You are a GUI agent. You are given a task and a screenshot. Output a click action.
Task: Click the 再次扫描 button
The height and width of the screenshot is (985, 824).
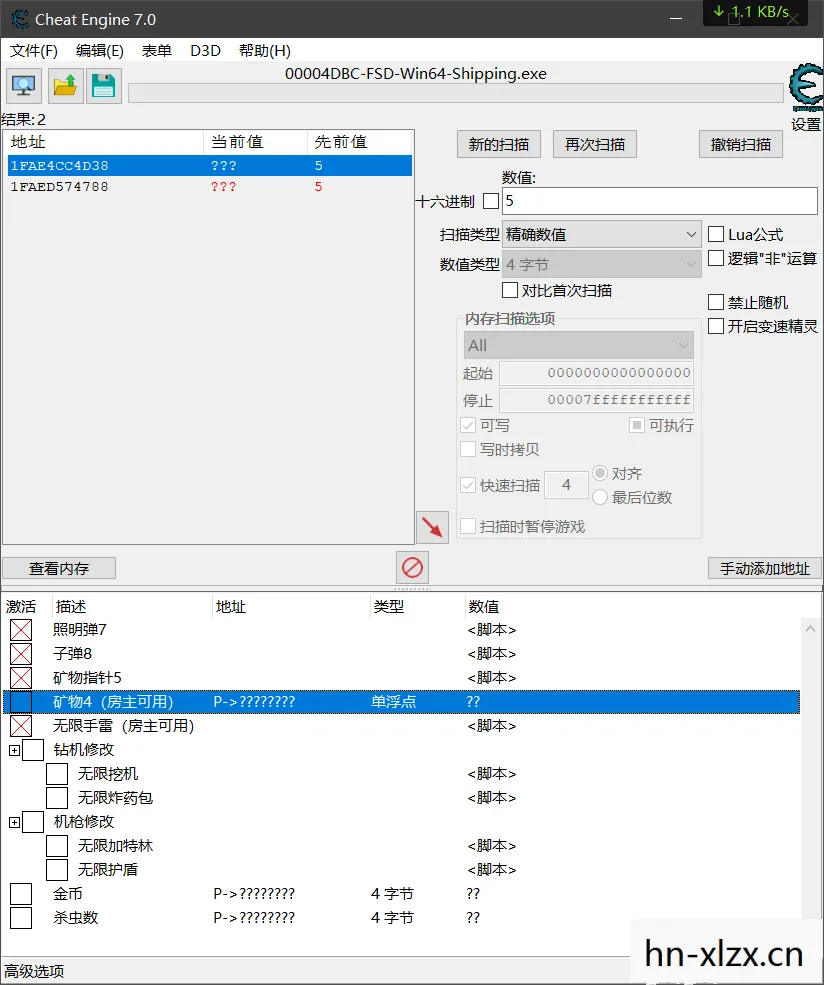pos(595,144)
